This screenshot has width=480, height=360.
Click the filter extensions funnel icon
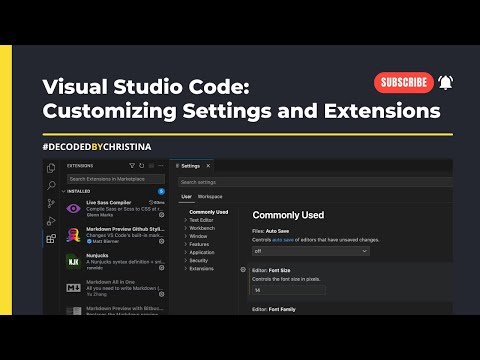(x=132, y=166)
